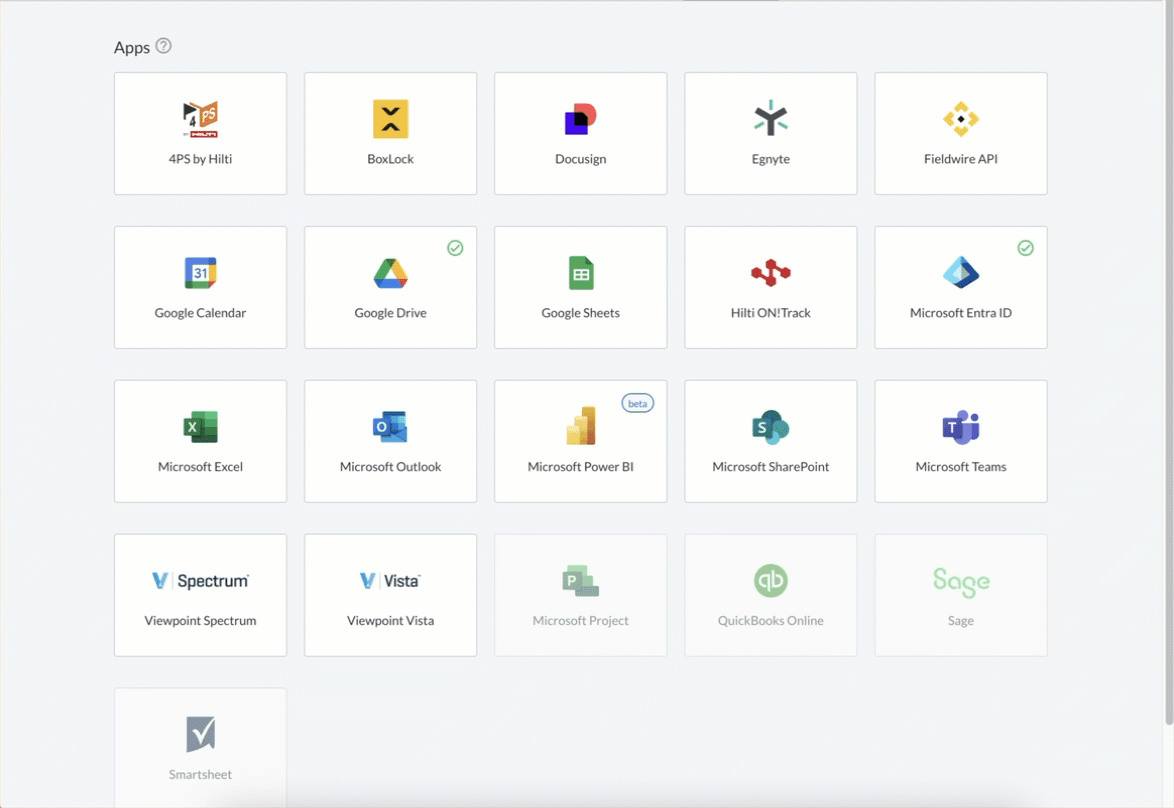The image size is (1174, 808).
Task: Select the Docusign app icon
Action: (580, 119)
